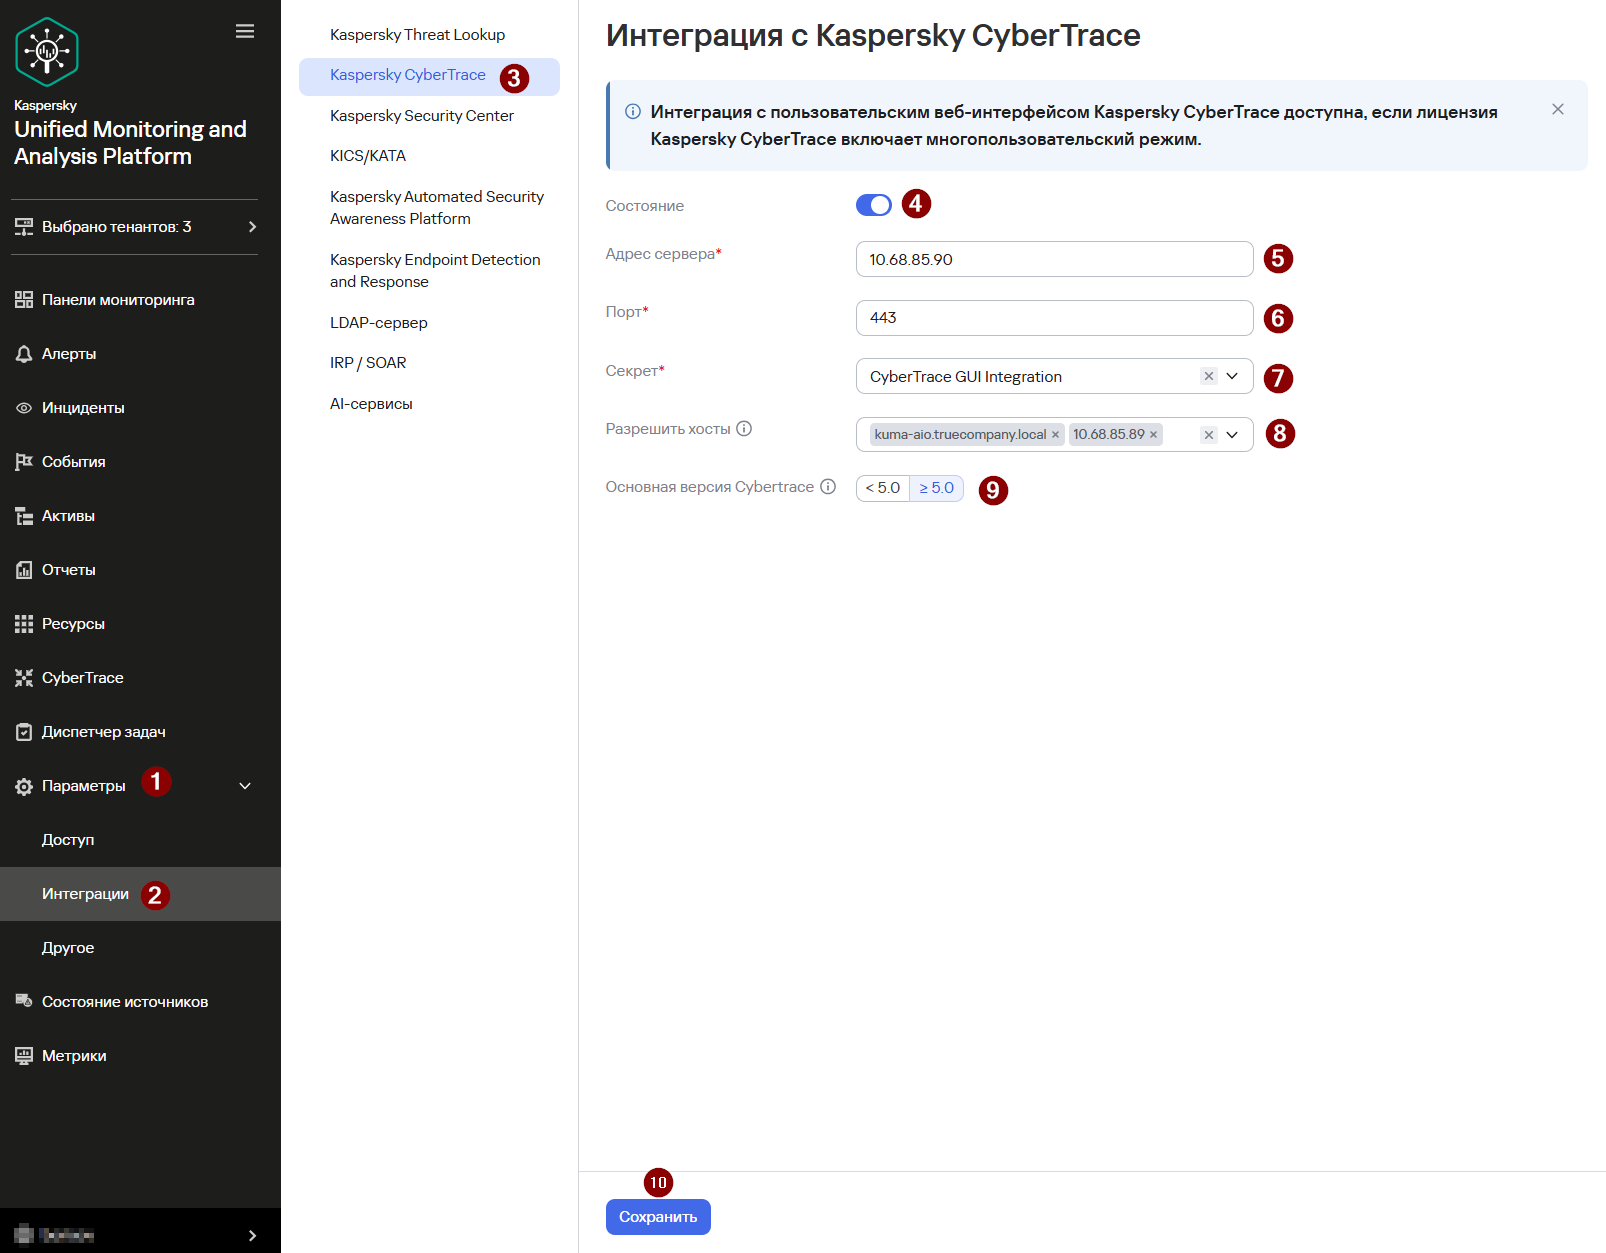
Task: Expand the user account menu arrow
Action: [252, 1235]
